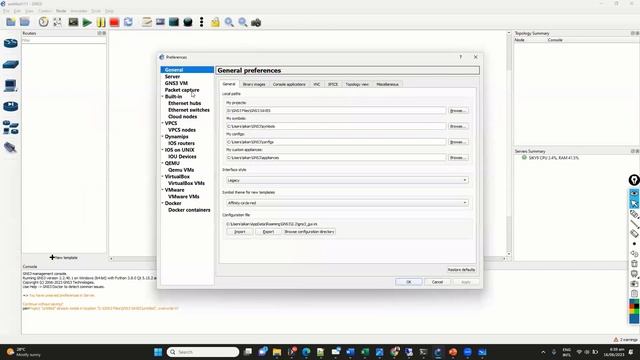This screenshot has height=360, width=640.
Task: Click Browse next to My projects path
Action: click(458, 111)
